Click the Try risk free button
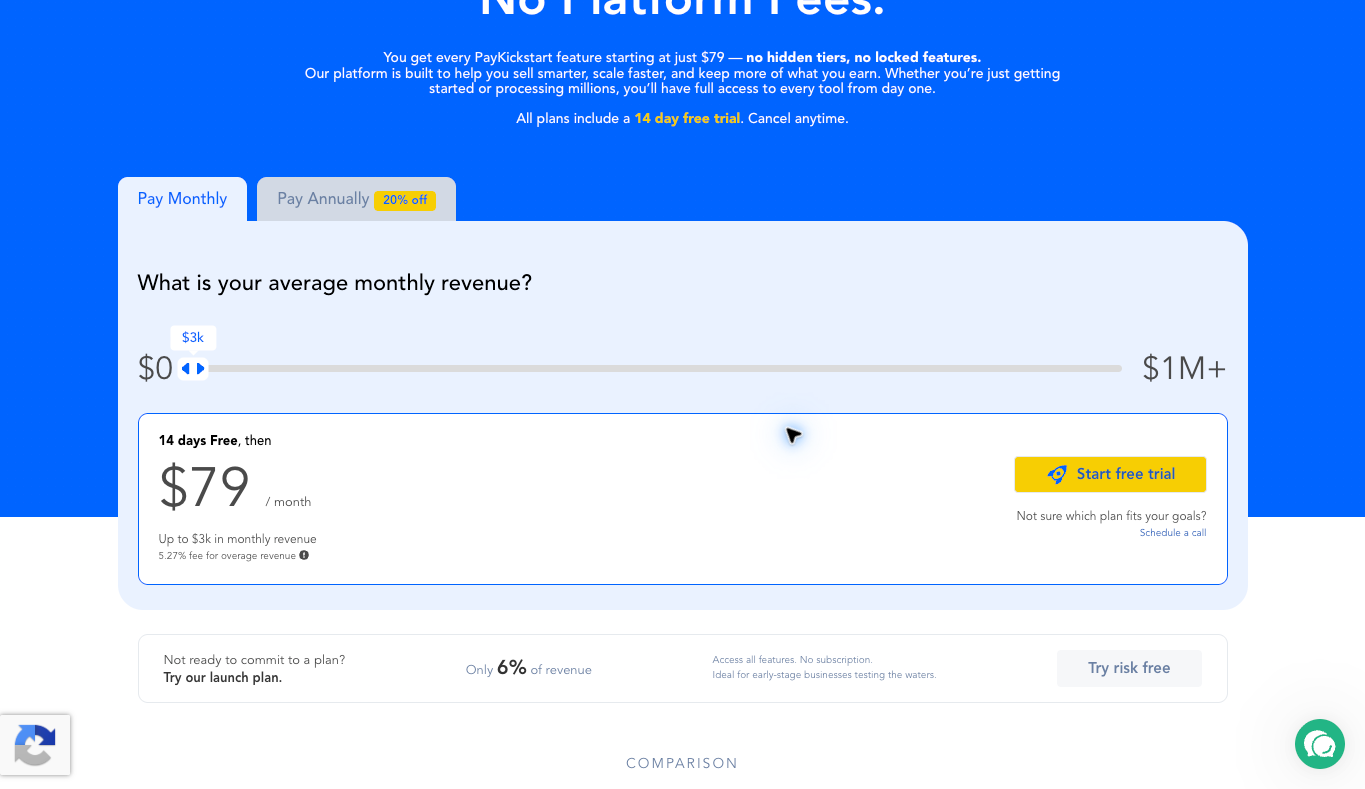The width and height of the screenshot is (1365, 789). (1129, 668)
